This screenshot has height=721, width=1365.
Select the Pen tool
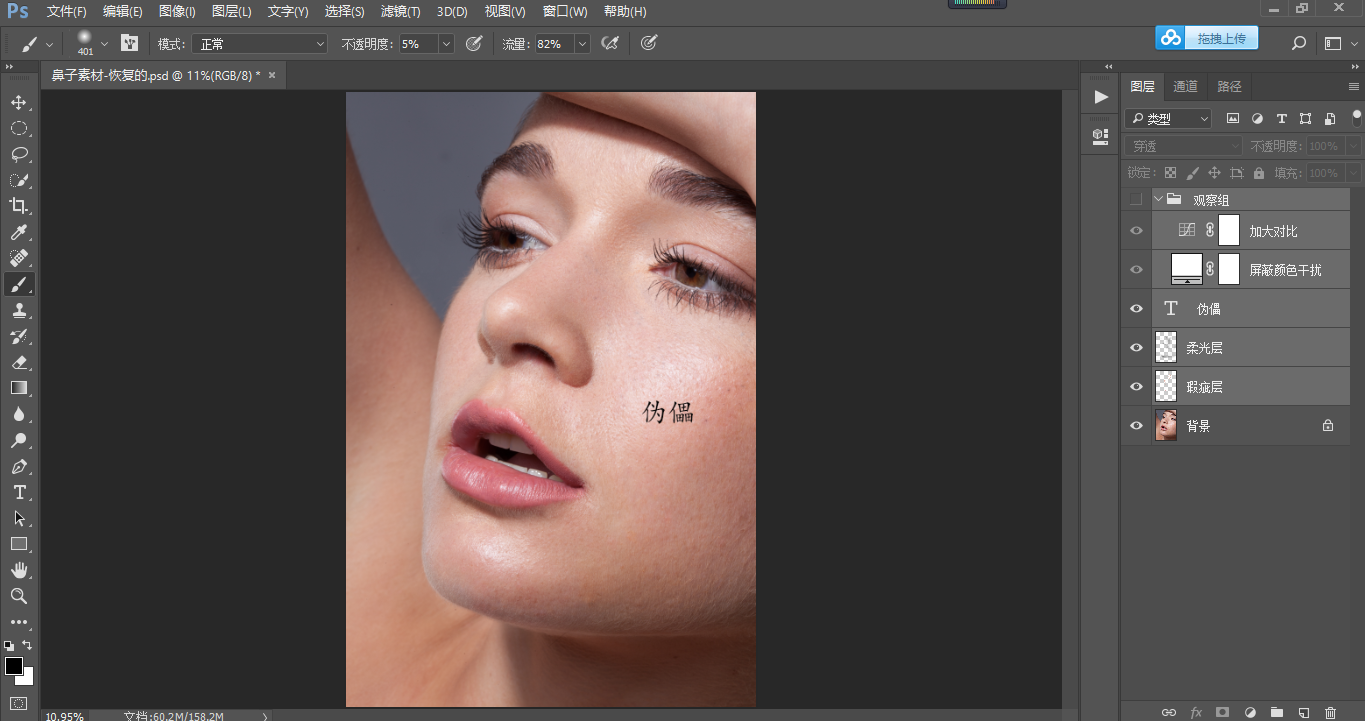coord(19,466)
